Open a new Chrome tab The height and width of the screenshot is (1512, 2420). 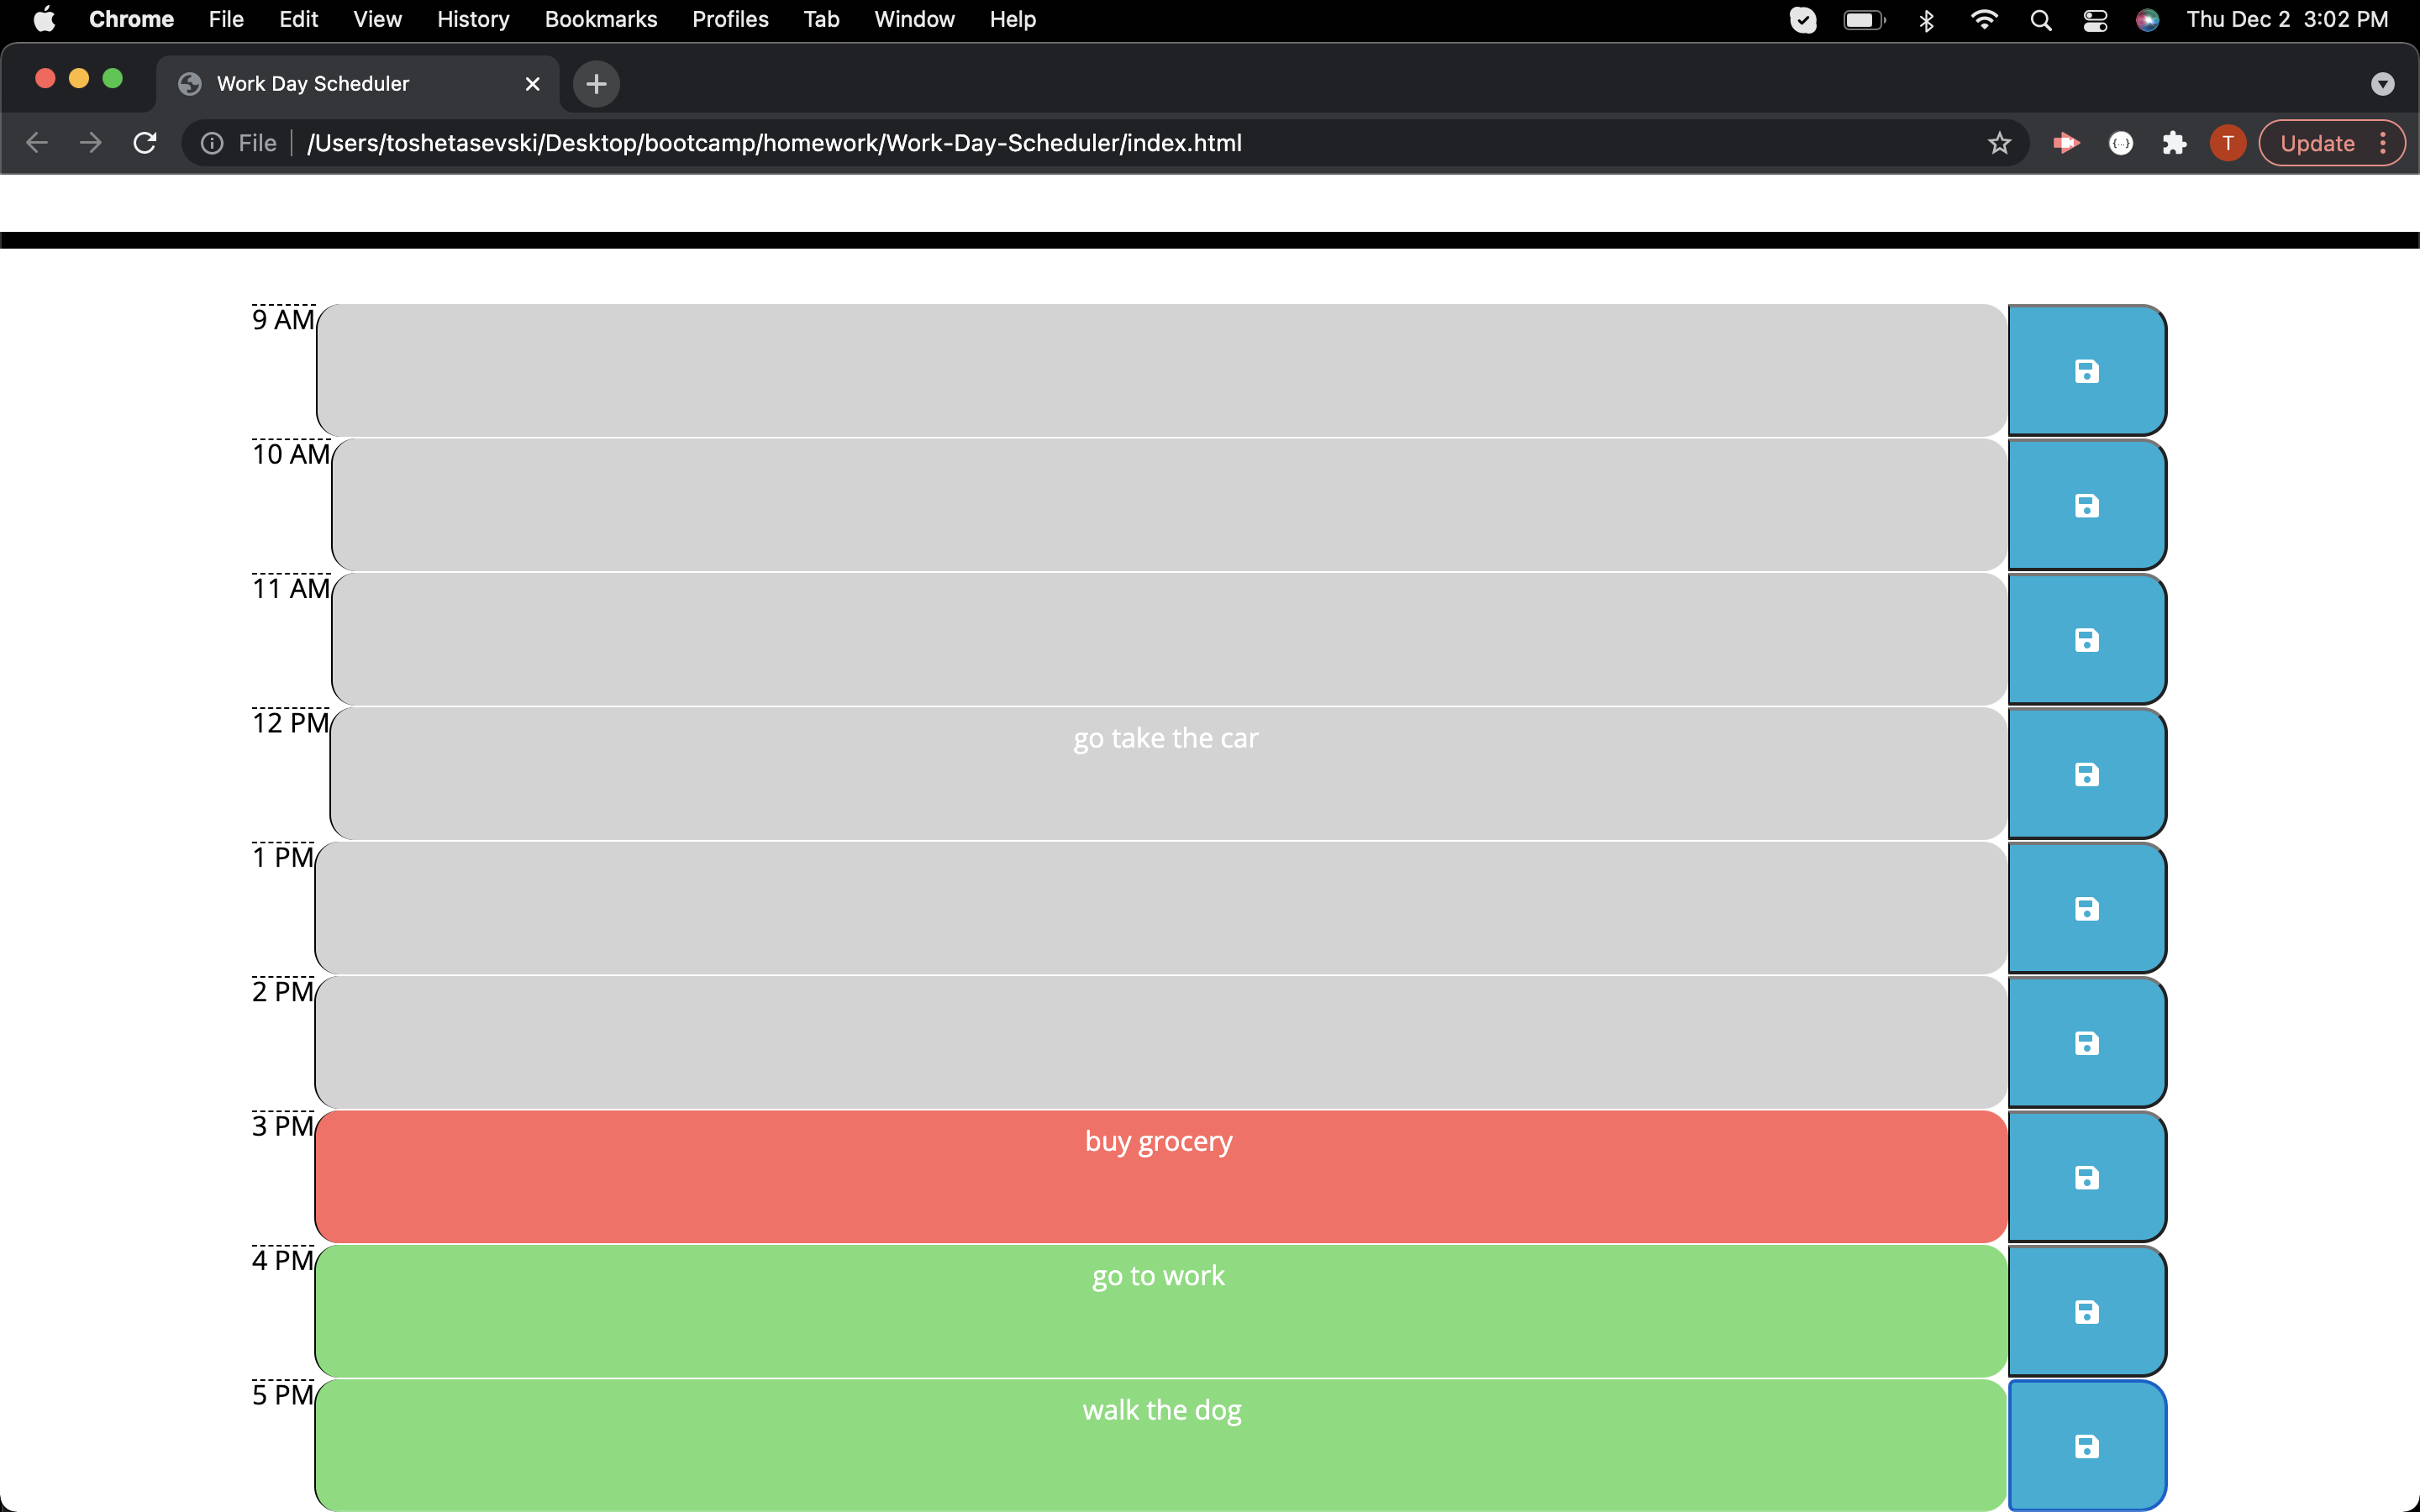click(596, 84)
